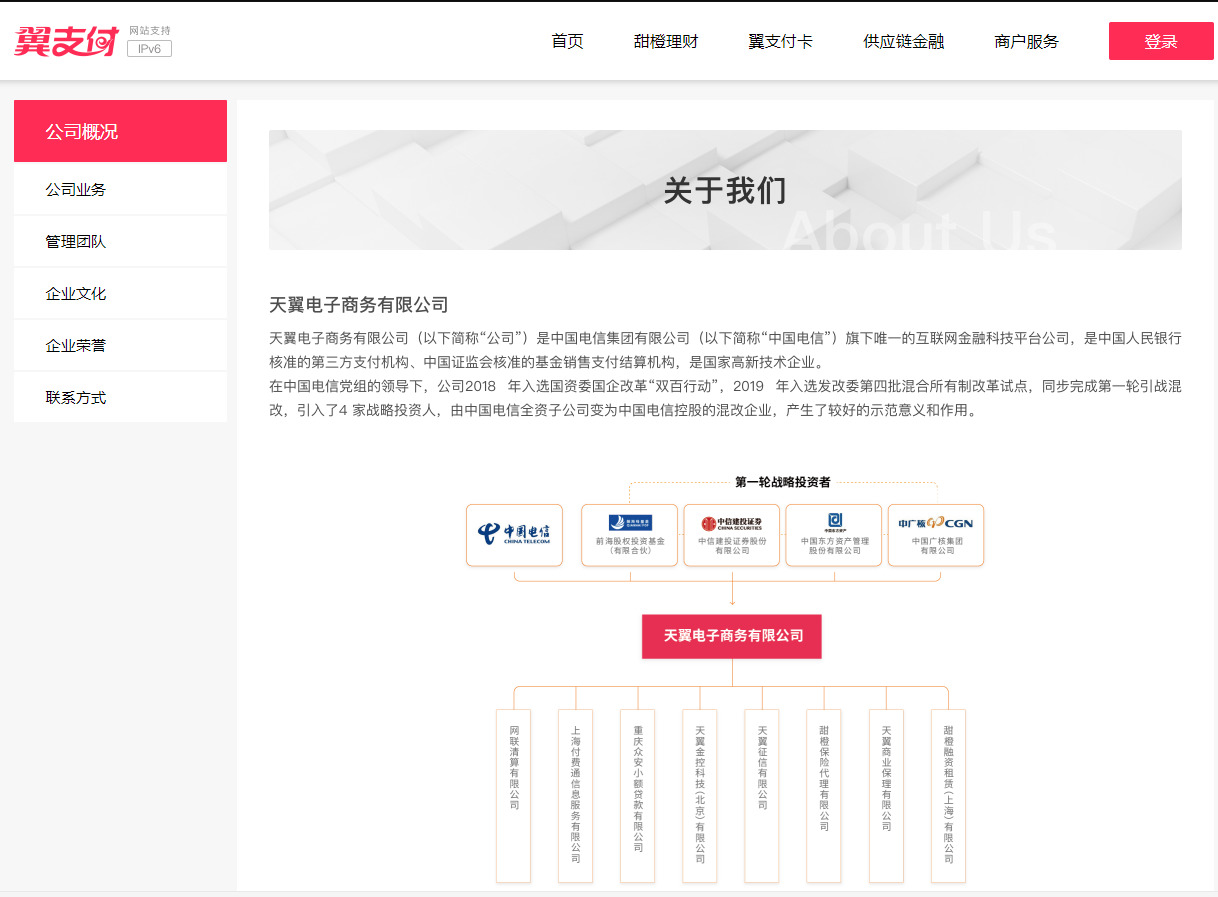Click the 网联清算有限公司 subsidiary box

tap(514, 796)
